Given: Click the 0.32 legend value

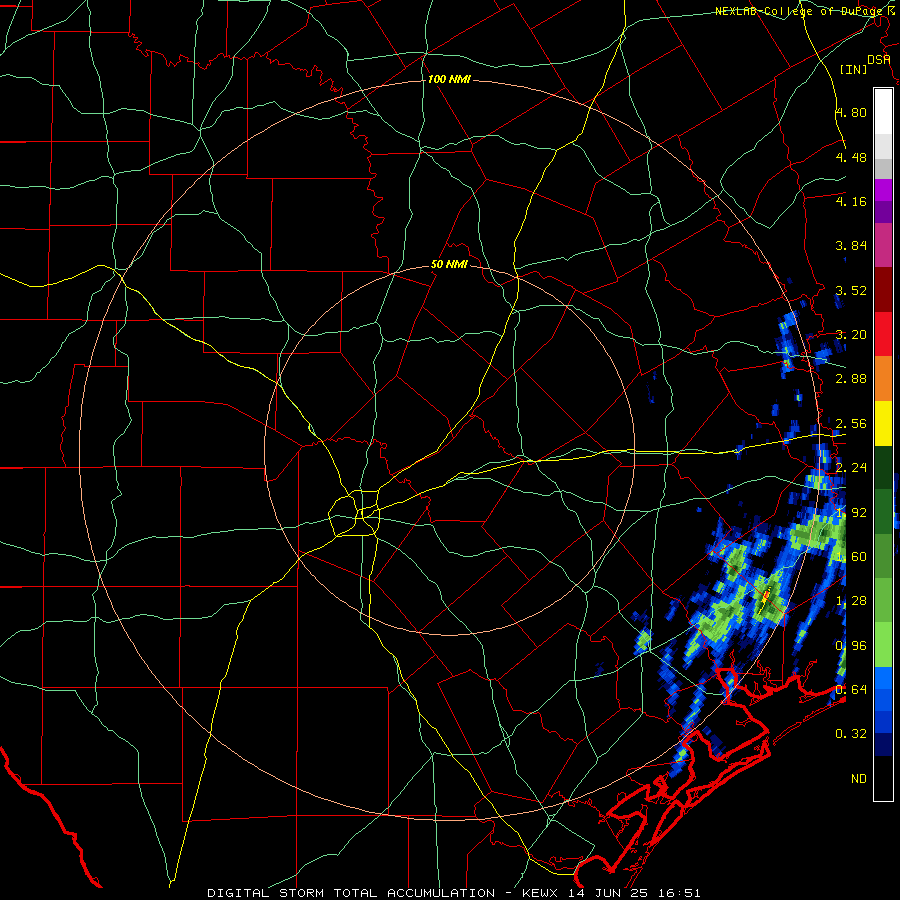Looking at the screenshot, I should coord(851,734).
